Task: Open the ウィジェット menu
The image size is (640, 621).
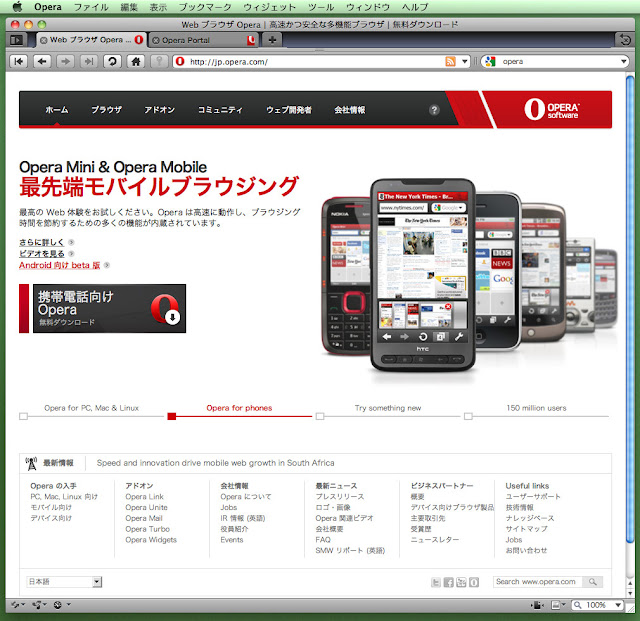Action: (x=269, y=7)
